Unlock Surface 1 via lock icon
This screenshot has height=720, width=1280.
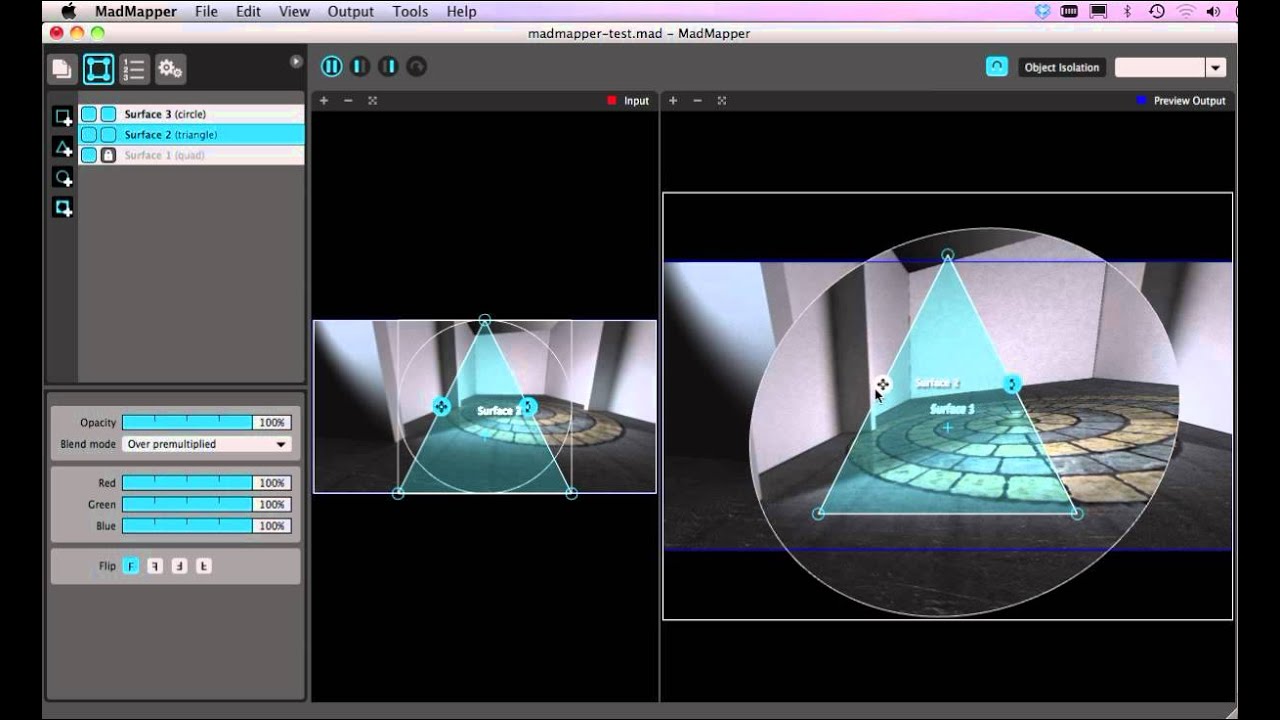[x=108, y=155]
